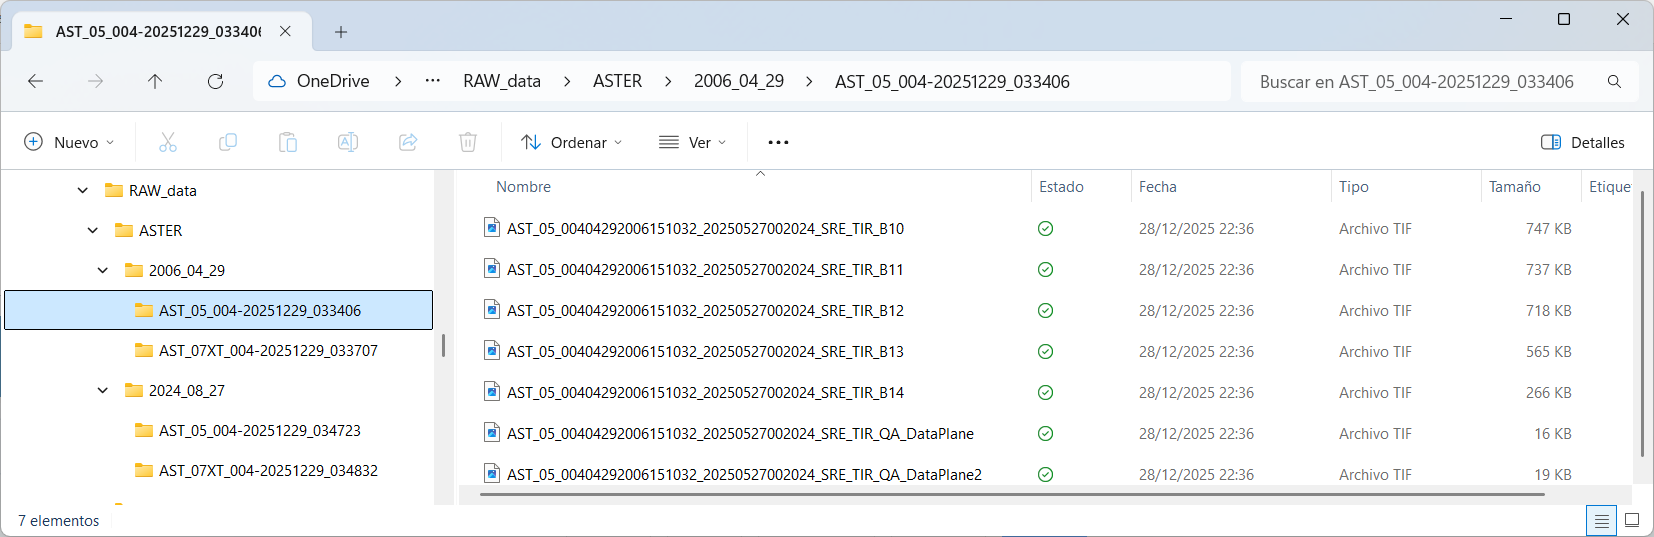Navigate to RAW_data in address bar
This screenshot has height=537, width=1654.
pyautogui.click(x=502, y=81)
